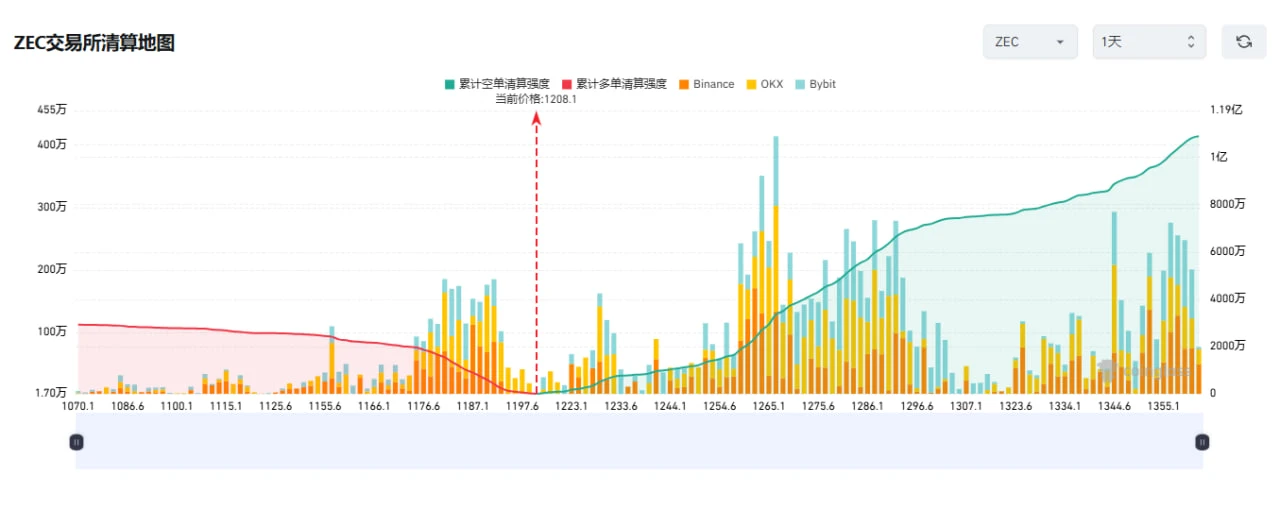Click the orange Binance legend swatch
Screen dimensions: 1280x509
pos(684,84)
